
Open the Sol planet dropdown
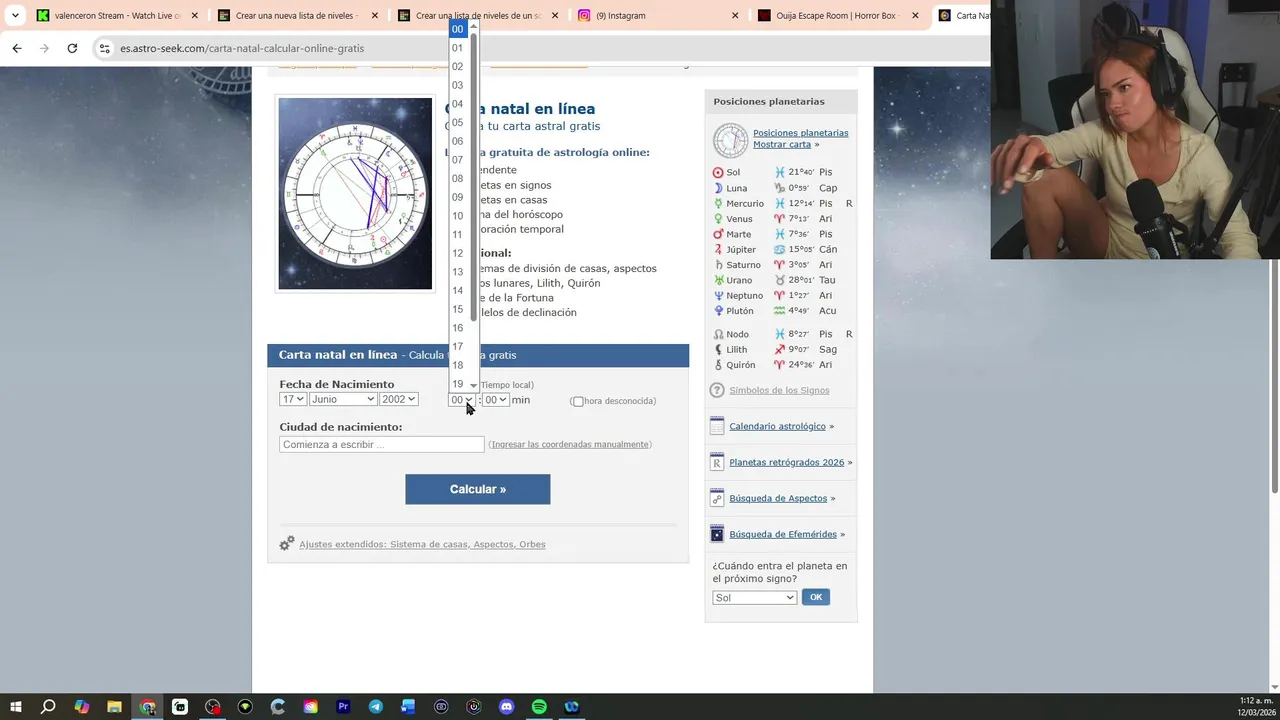754,597
